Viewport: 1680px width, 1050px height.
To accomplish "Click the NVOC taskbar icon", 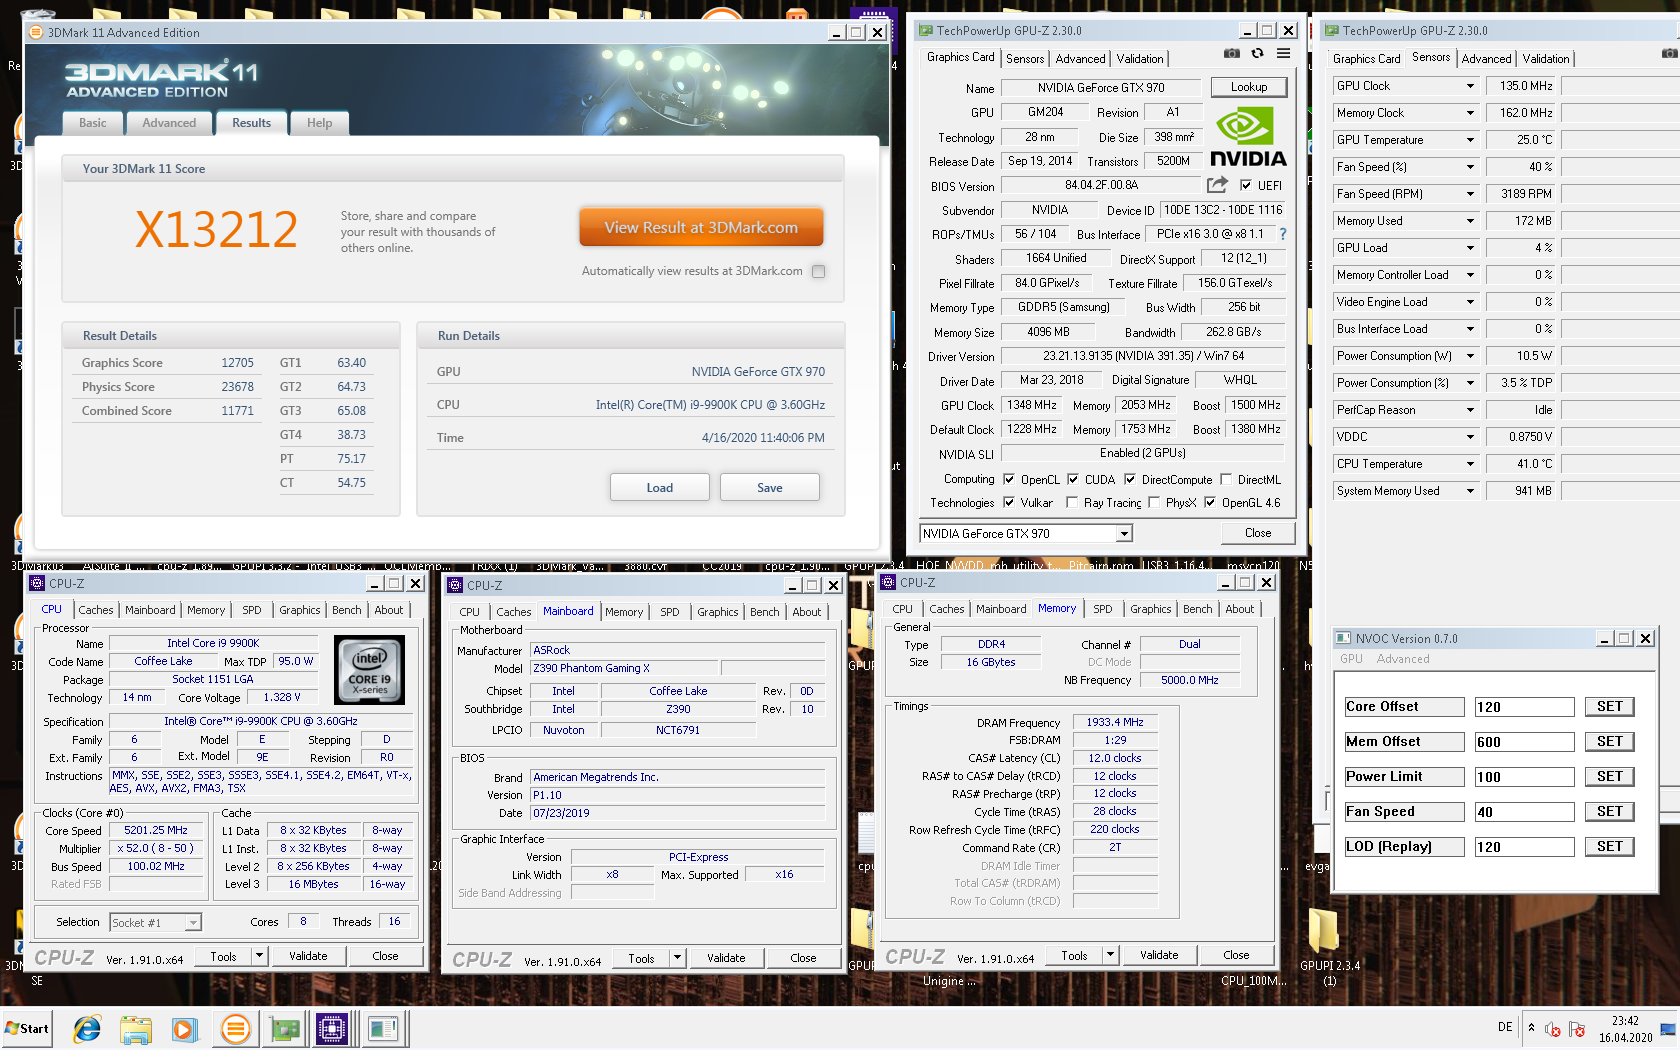I will 382,1028.
